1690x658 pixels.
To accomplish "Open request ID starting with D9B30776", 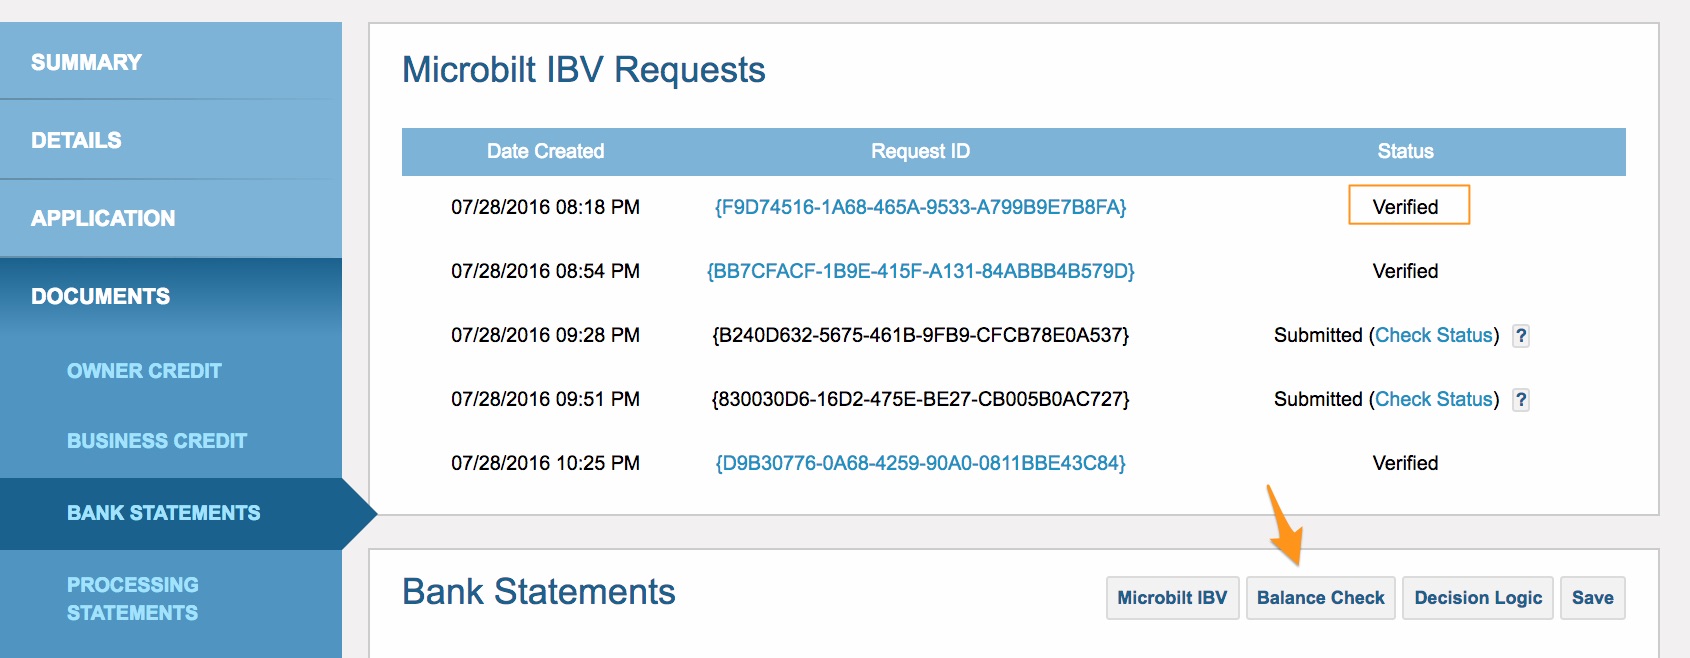I will [920, 463].
